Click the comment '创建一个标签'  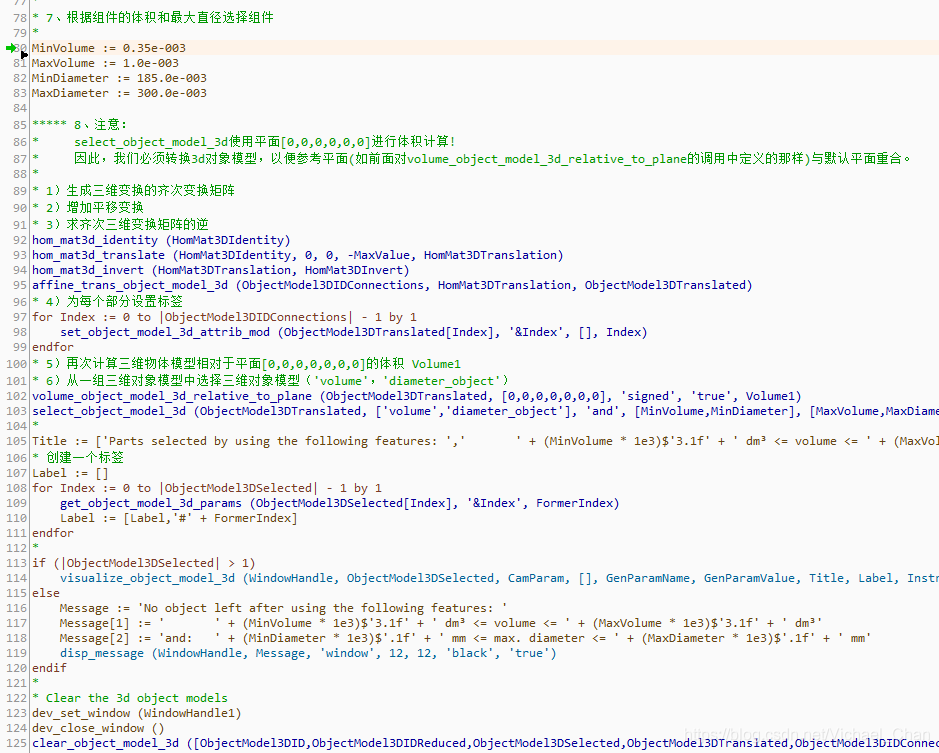click(x=78, y=457)
